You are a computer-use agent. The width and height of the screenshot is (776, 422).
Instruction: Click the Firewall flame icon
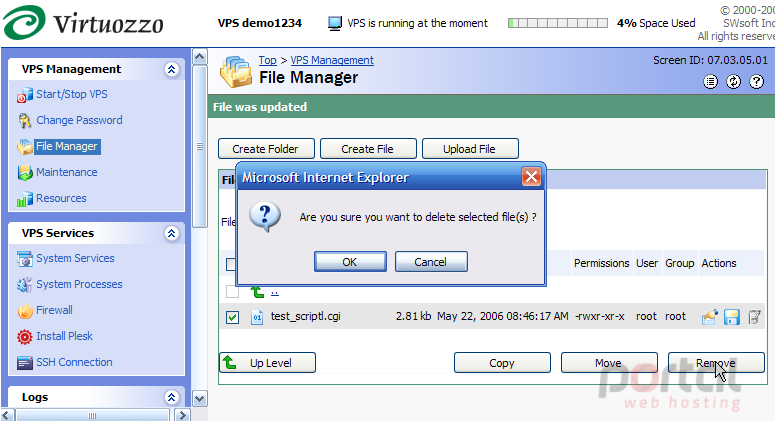(25, 311)
